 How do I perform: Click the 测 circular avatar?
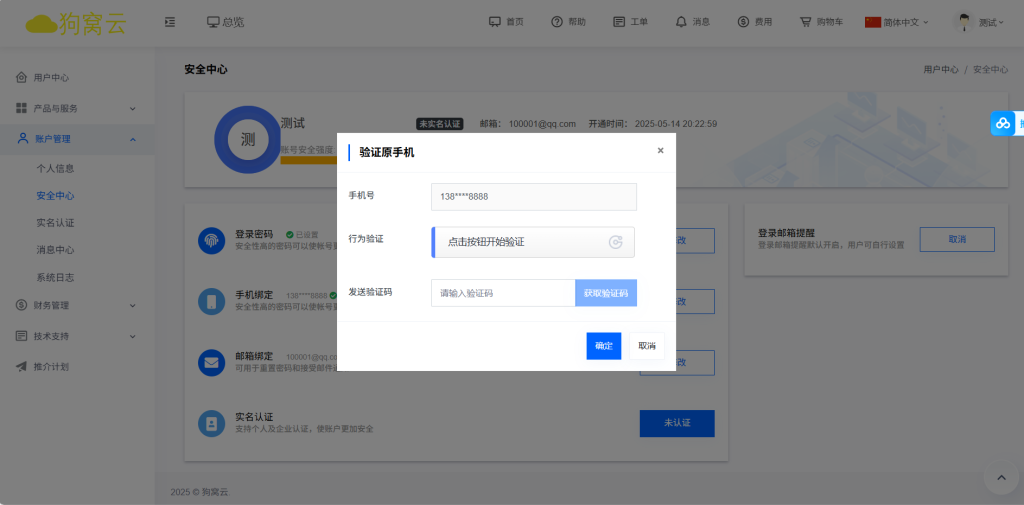[x=248, y=139]
